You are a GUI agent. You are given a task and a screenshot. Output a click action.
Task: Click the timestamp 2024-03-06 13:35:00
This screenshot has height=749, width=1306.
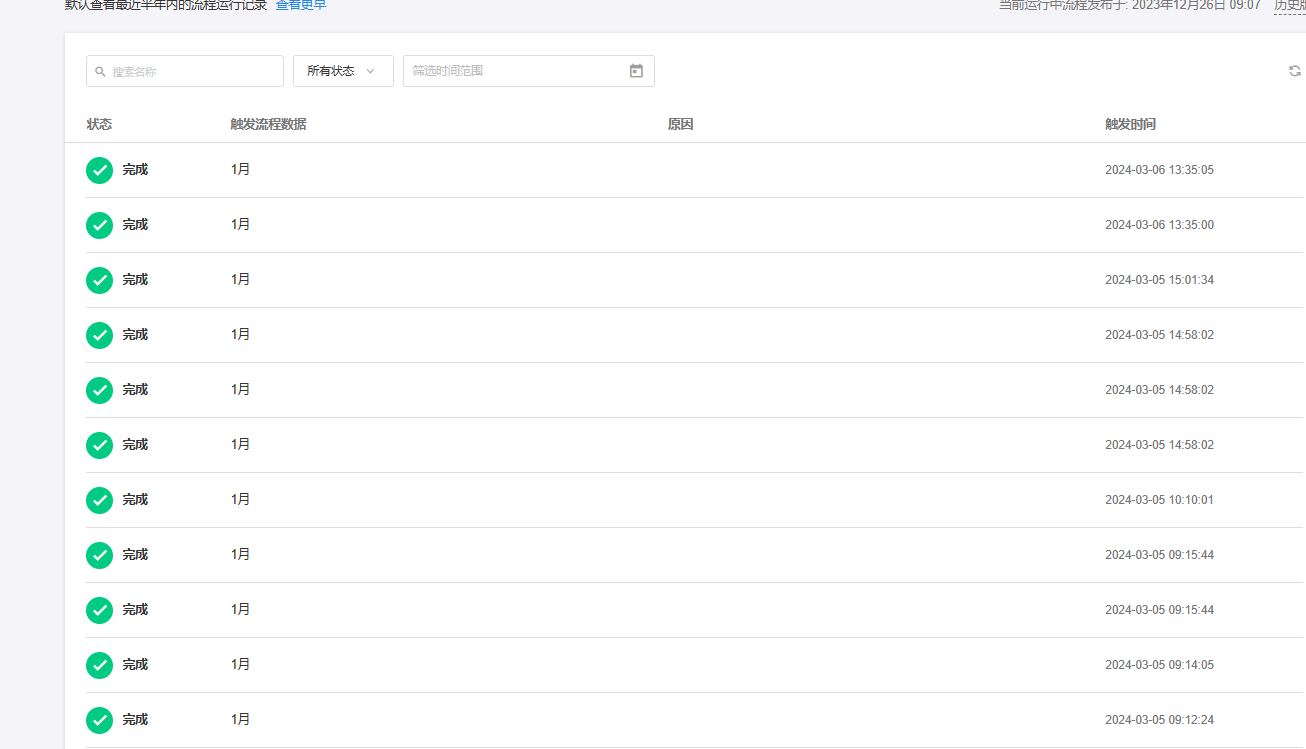(x=1159, y=225)
